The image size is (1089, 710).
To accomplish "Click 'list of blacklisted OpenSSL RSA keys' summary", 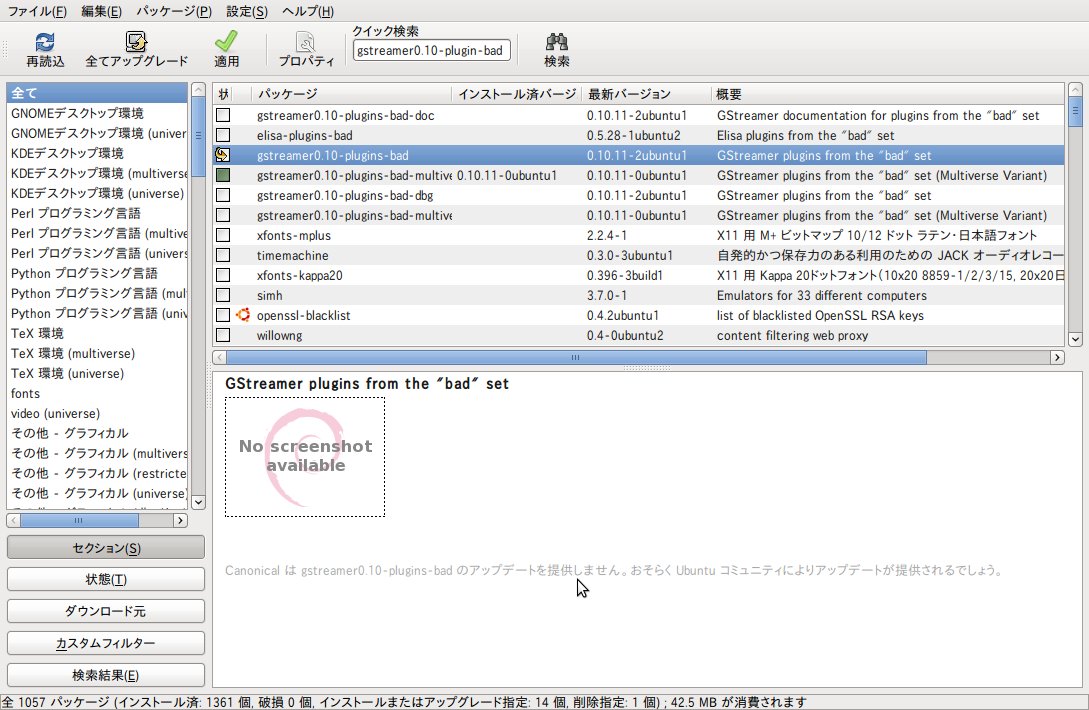I will coord(820,315).
